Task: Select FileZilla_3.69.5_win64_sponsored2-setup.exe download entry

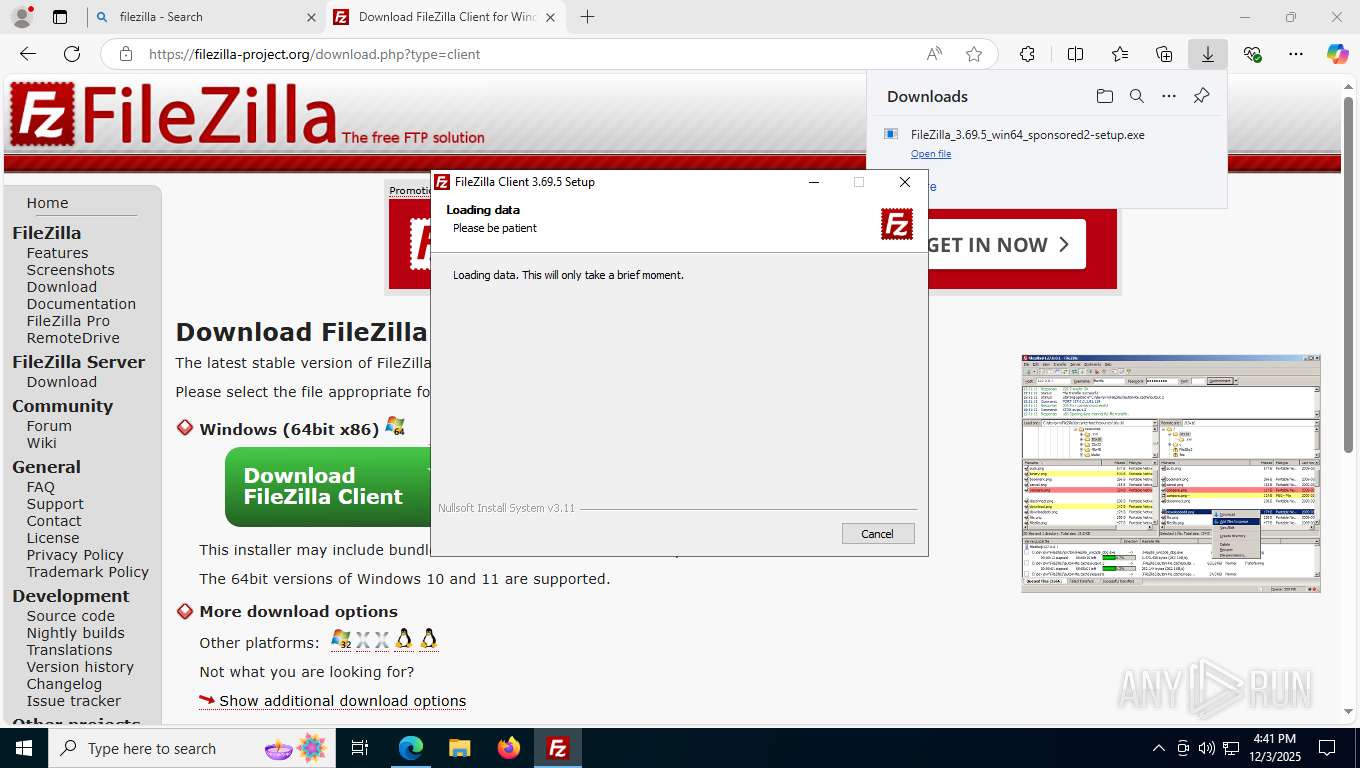Action: (1046, 144)
